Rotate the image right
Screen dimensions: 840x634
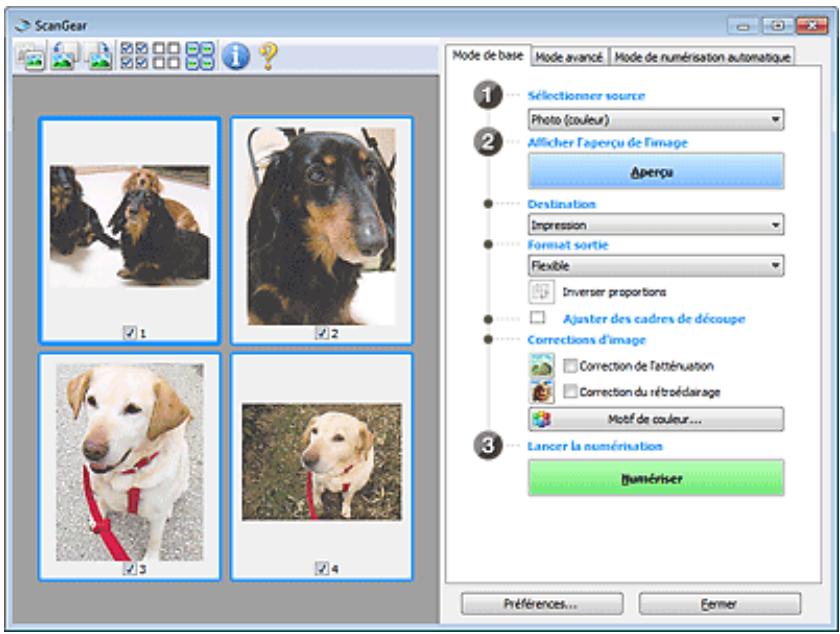[x=99, y=56]
